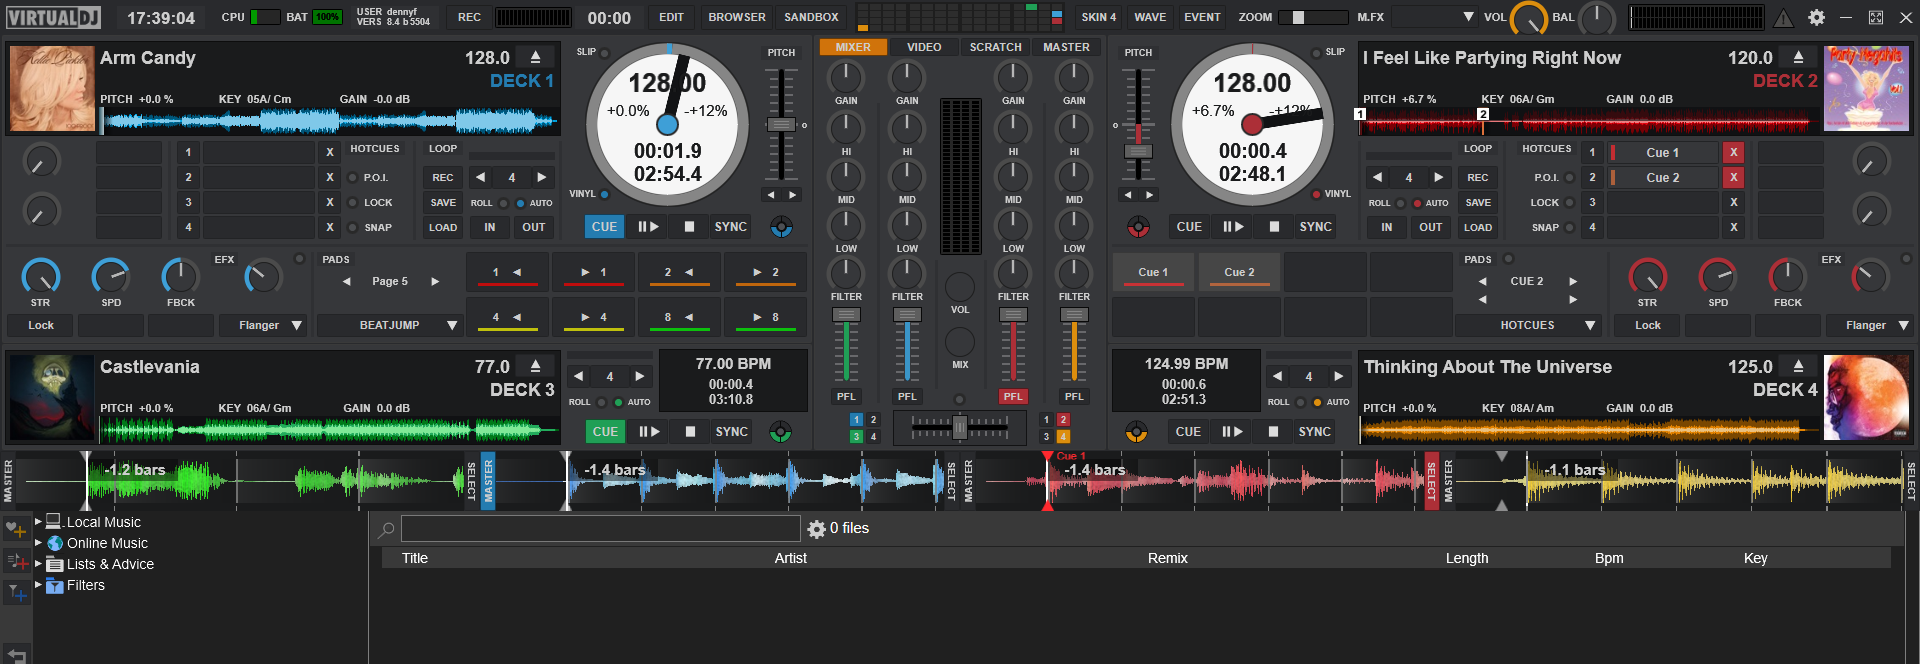
Task: Sync Deck 2 with the SYNC button
Action: [x=1315, y=227]
